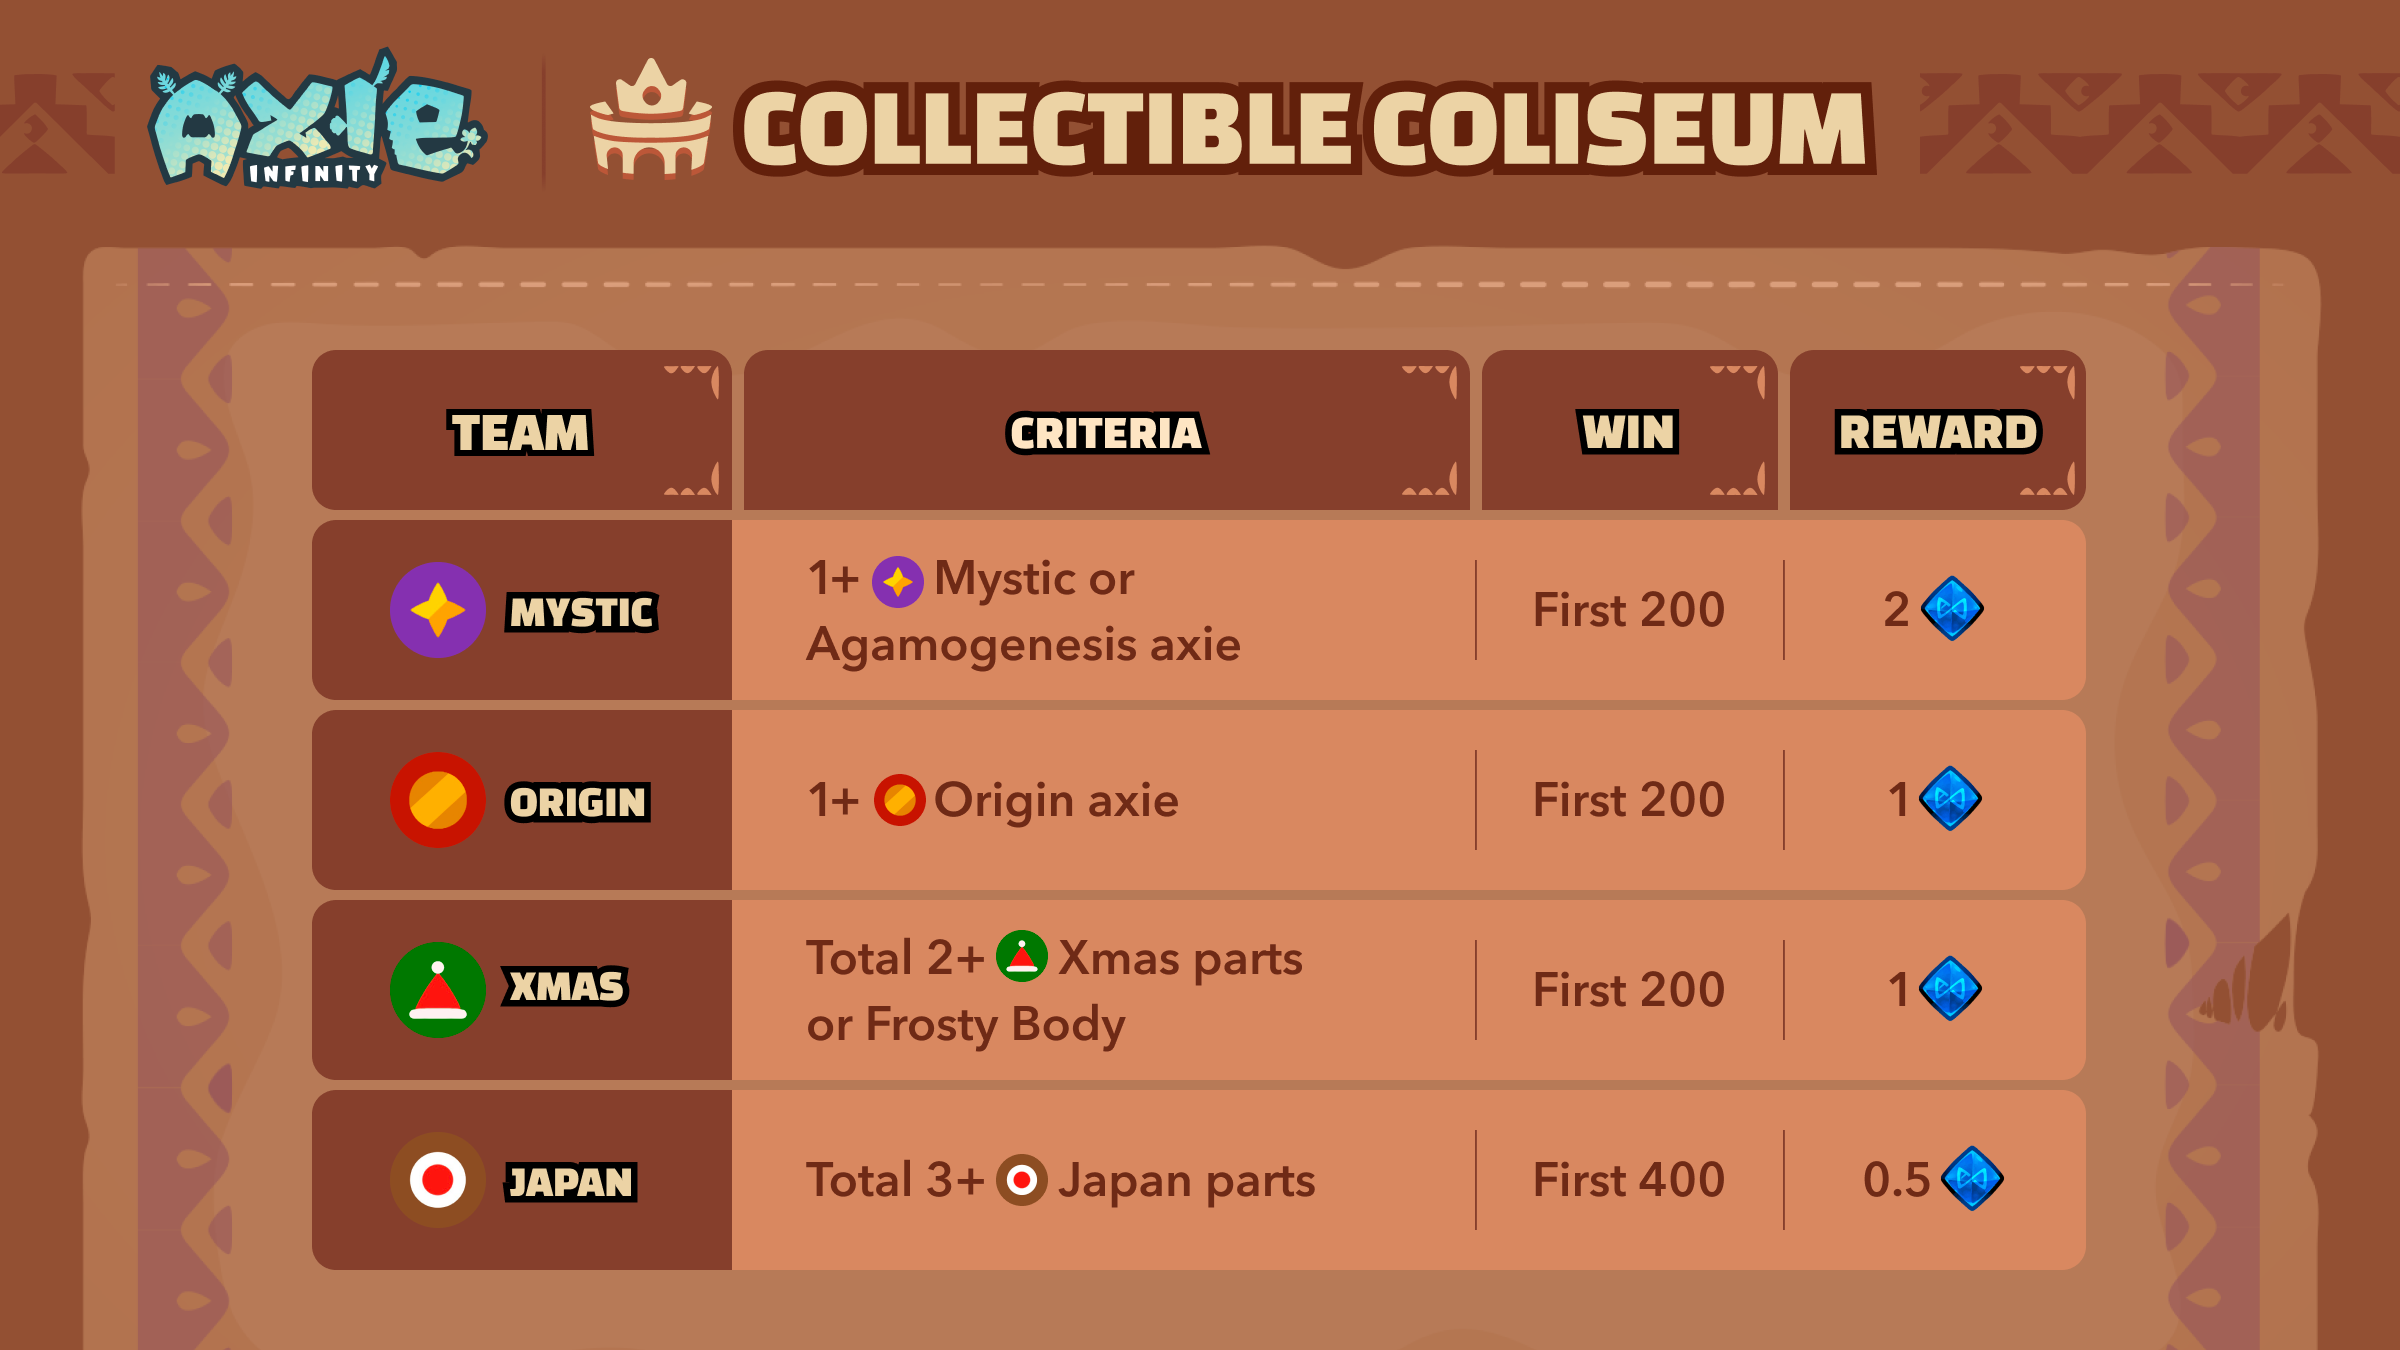The width and height of the screenshot is (2400, 1350).
Task: Click the small Origin icon in criteria
Action: (x=899, y=800)
